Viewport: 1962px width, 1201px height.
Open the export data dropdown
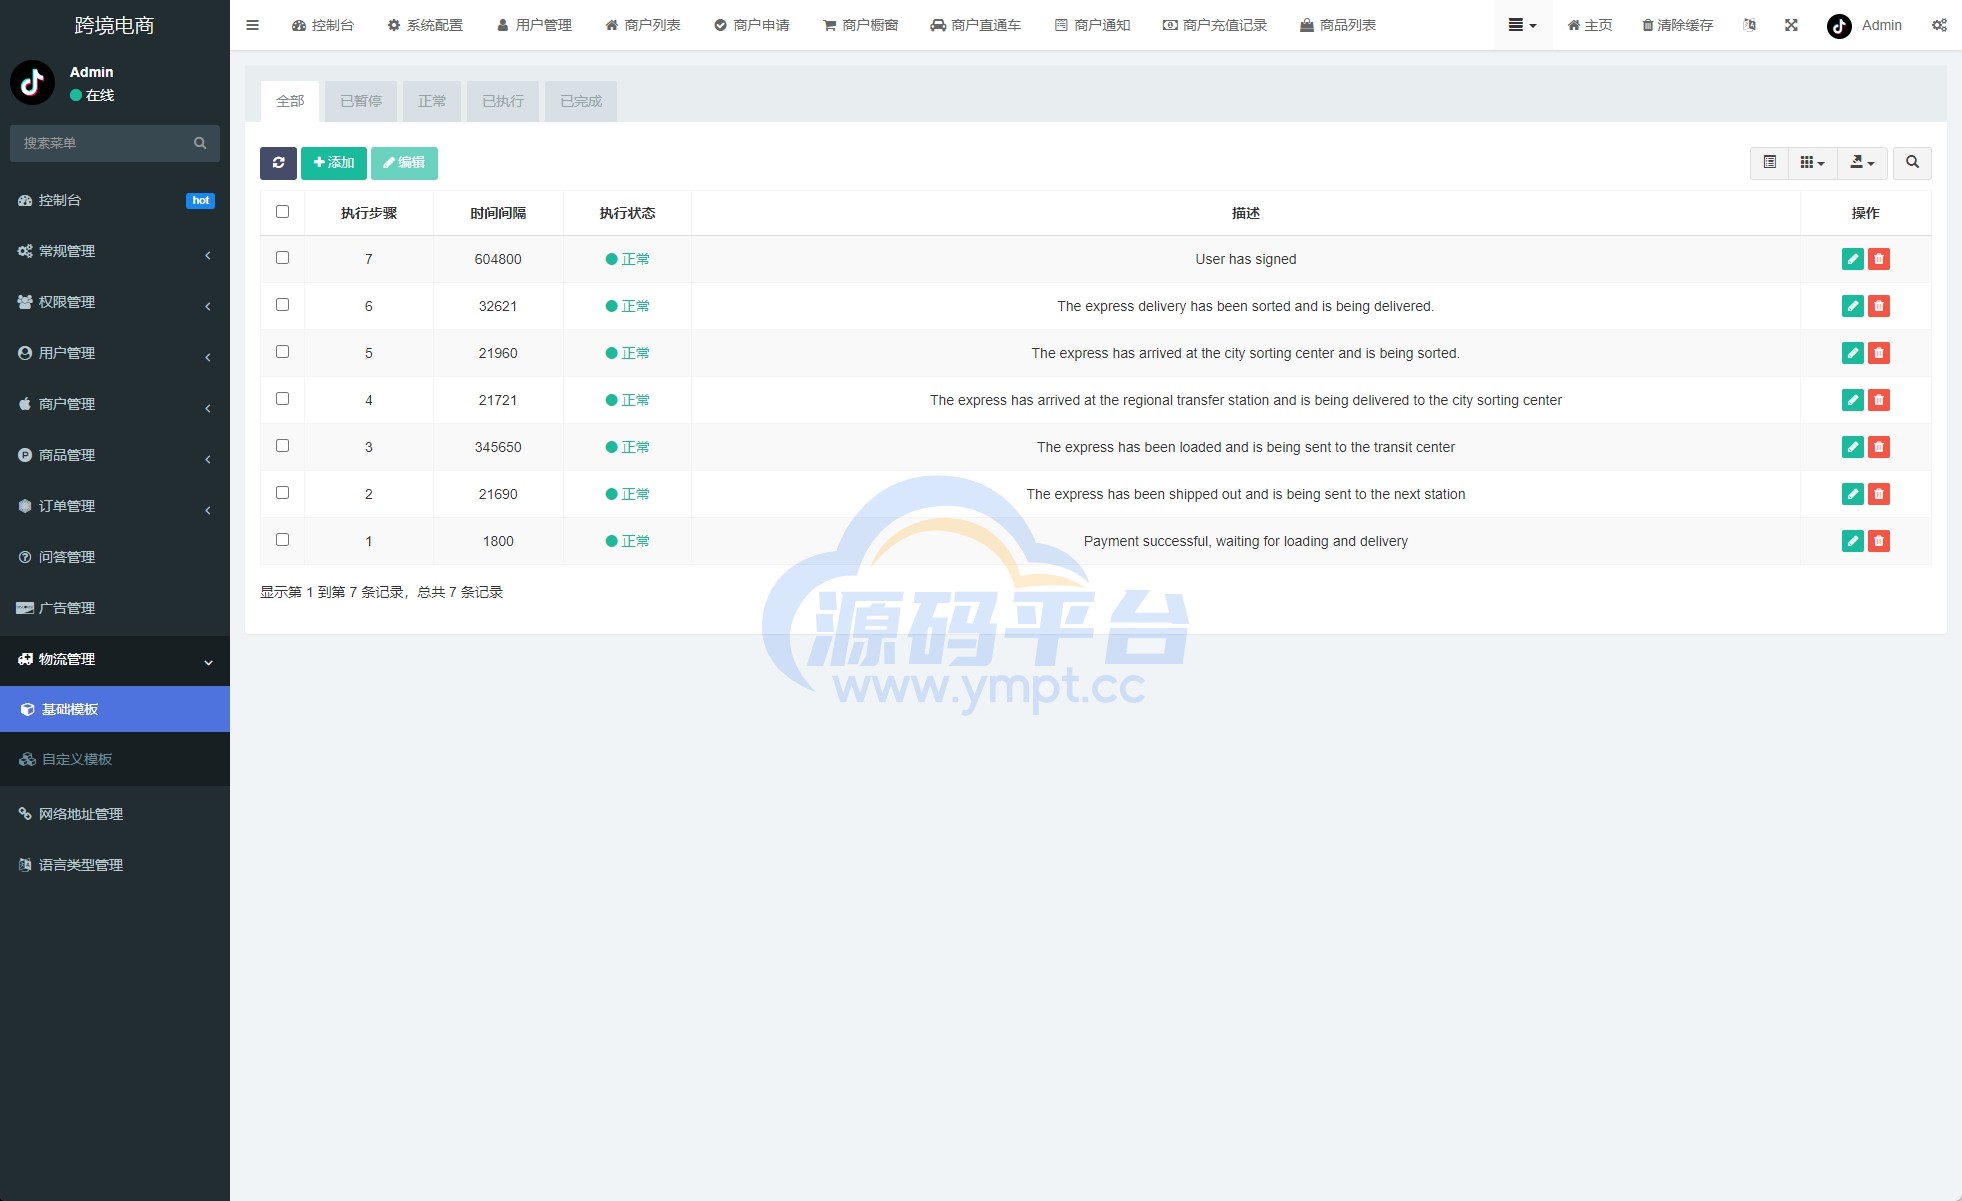(1862, 163)
